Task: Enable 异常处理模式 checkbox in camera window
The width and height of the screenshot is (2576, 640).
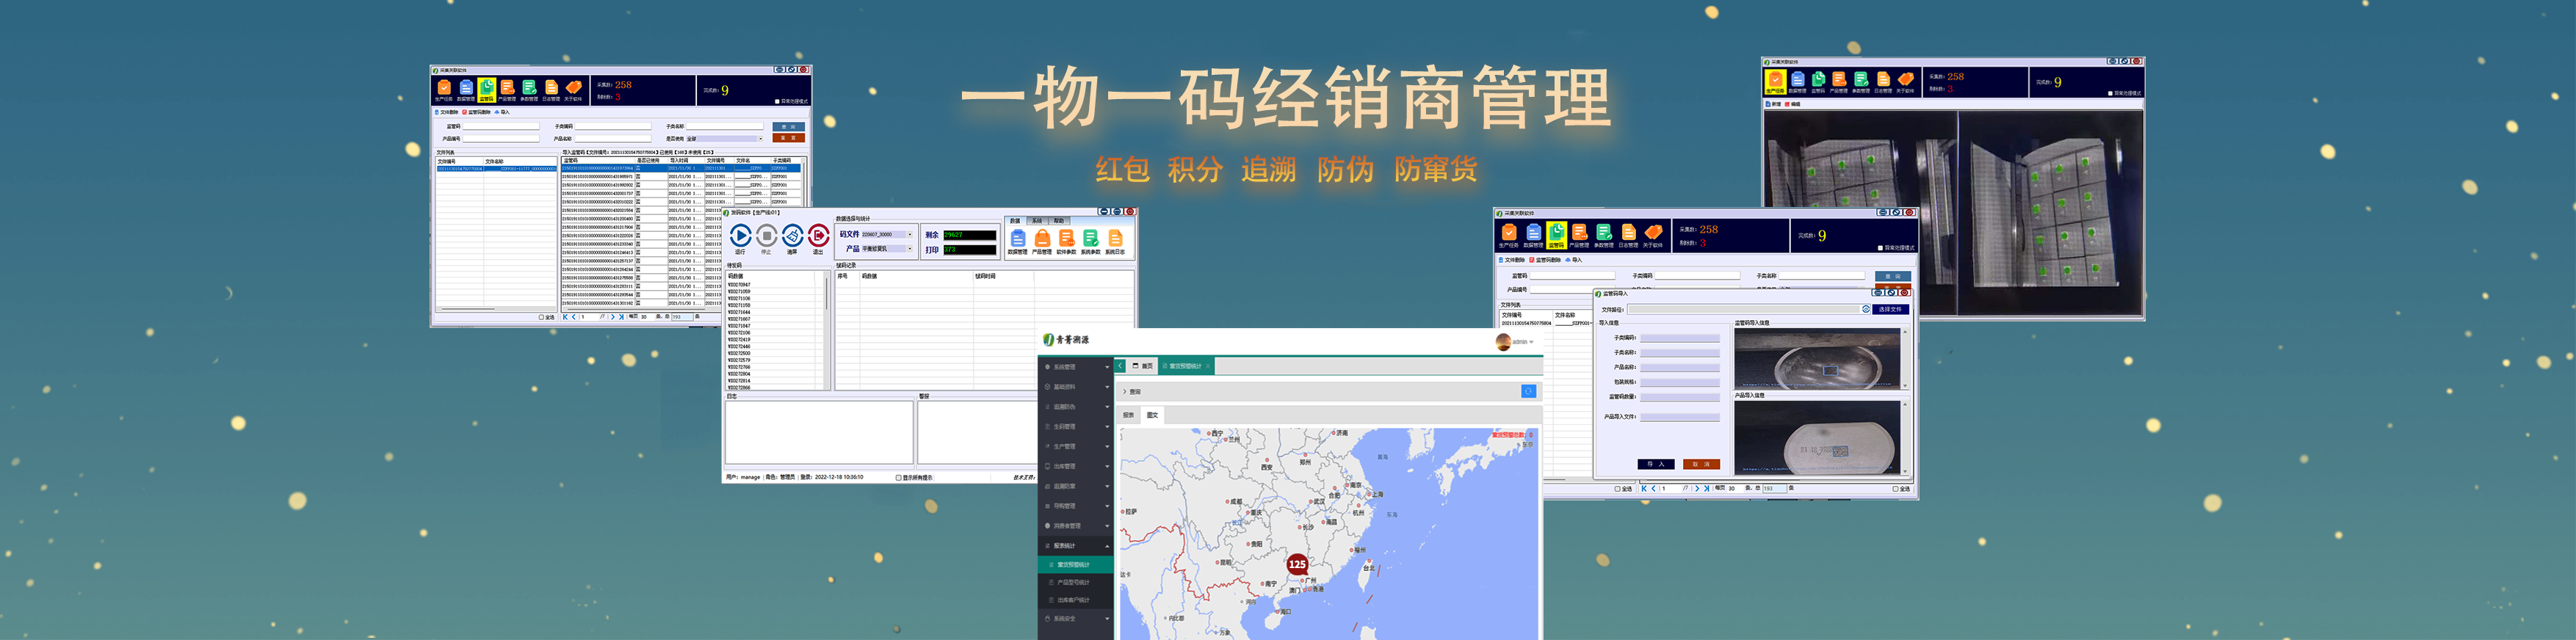Action: coord(2110,93)
